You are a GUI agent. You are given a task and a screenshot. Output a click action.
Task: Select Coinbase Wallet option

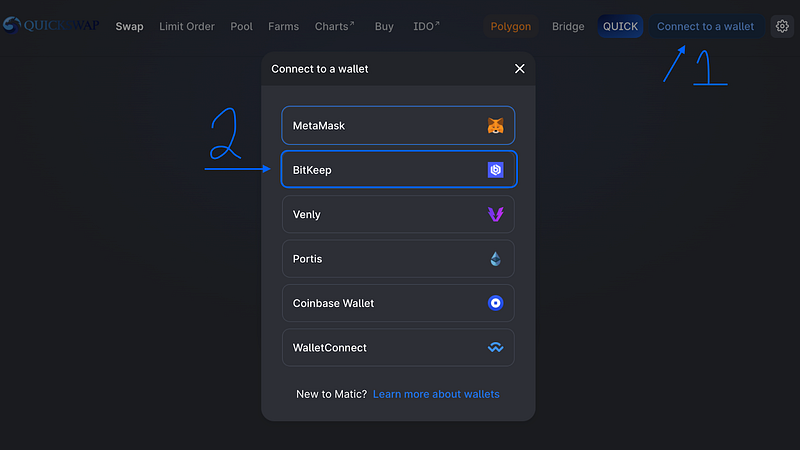pos(398,303)
